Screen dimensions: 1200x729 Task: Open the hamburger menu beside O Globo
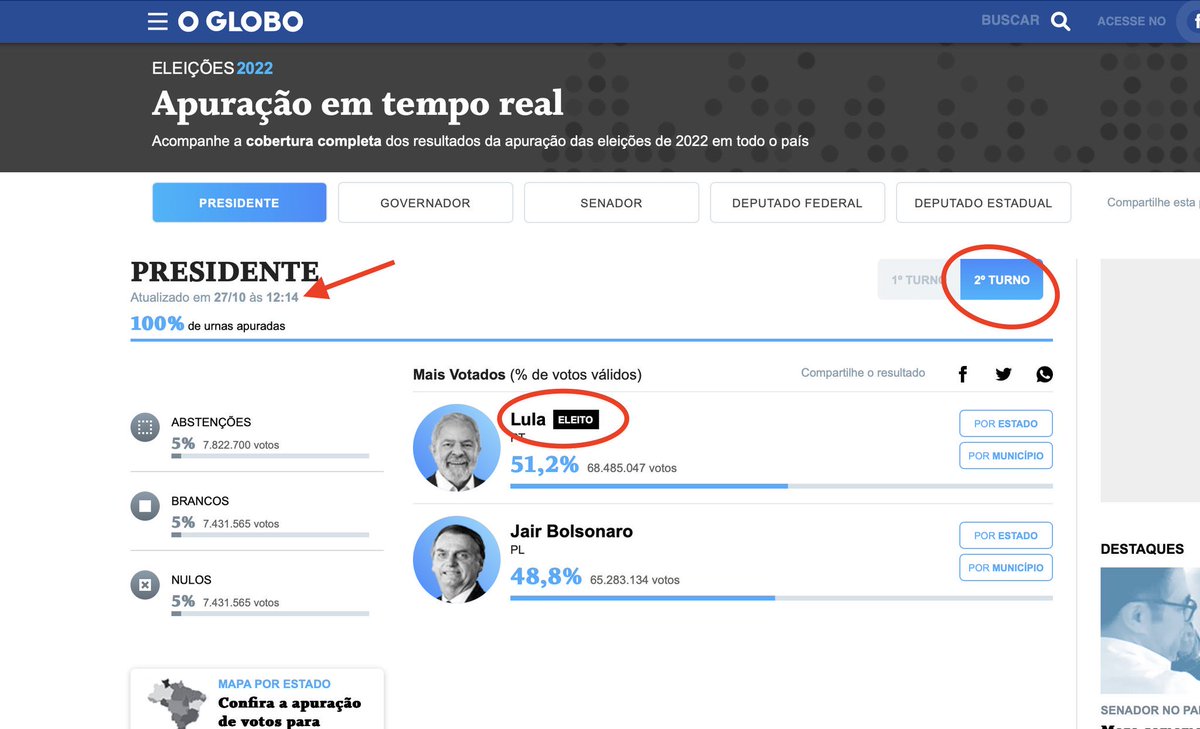click(x=157, y=21)
